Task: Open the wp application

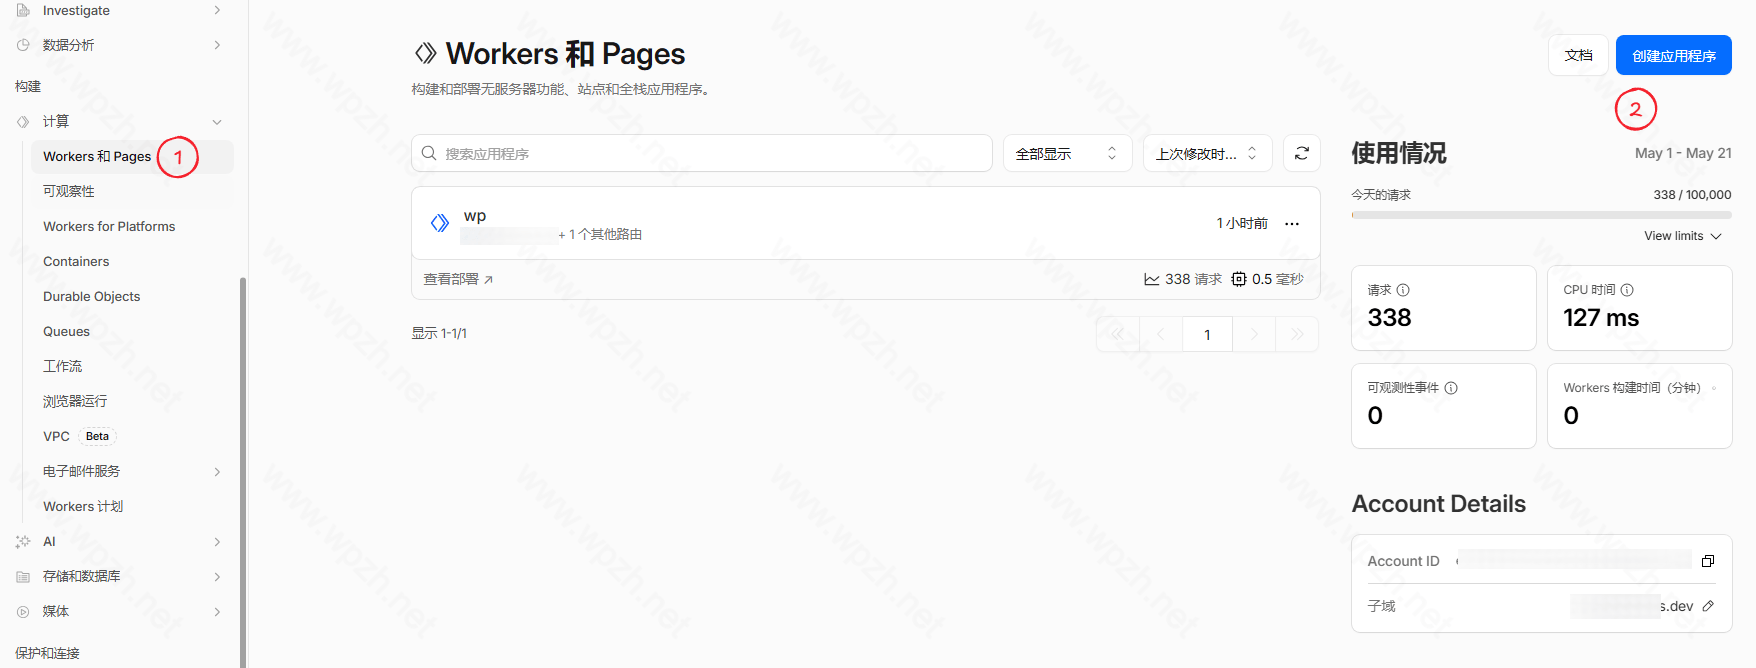Action: point(475,216)
